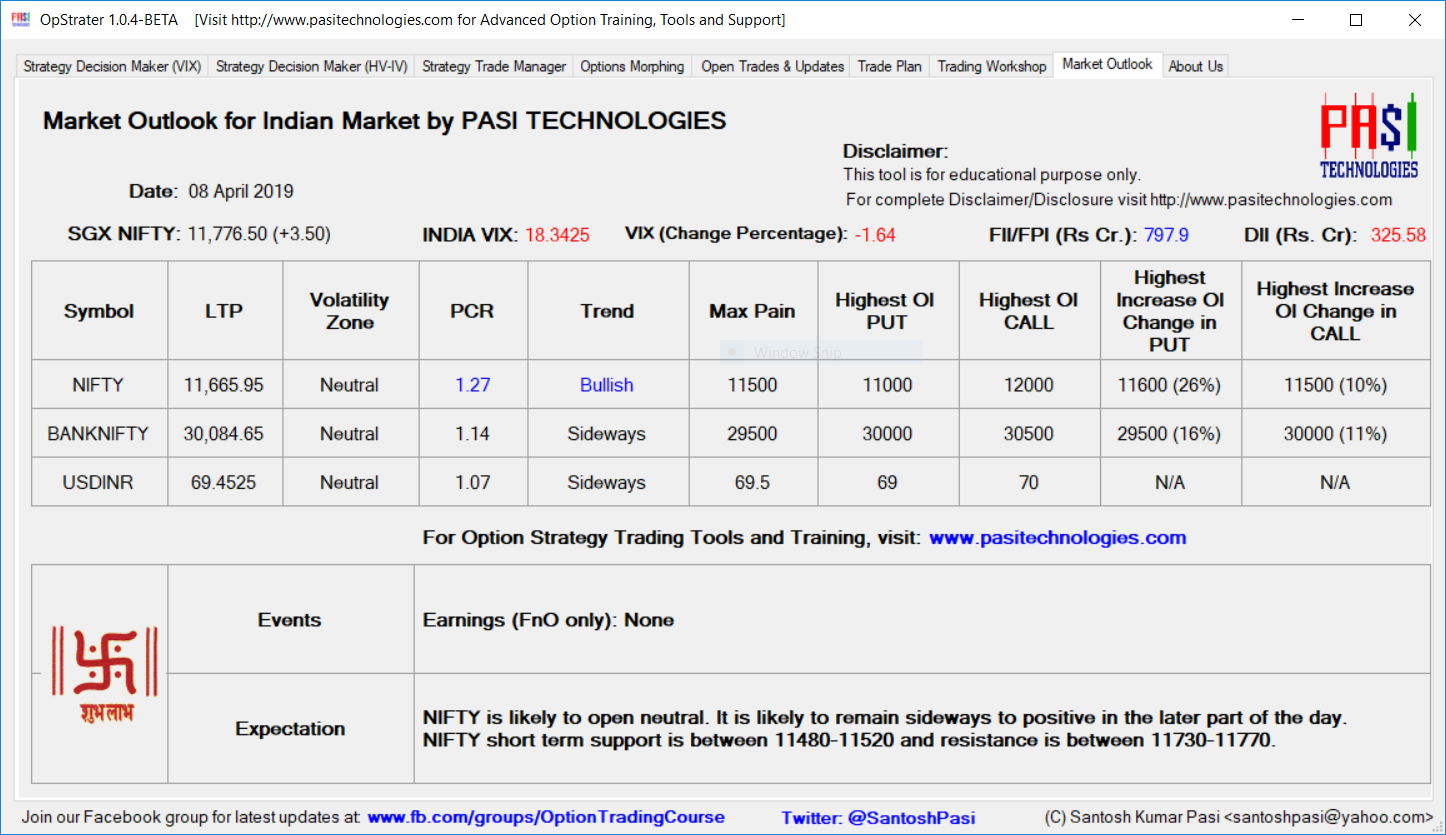Click SGX NIFTY value 11,776.50 (+3.50)
The width and height of the screenshot is (1446, 835).
click(259, 234)
